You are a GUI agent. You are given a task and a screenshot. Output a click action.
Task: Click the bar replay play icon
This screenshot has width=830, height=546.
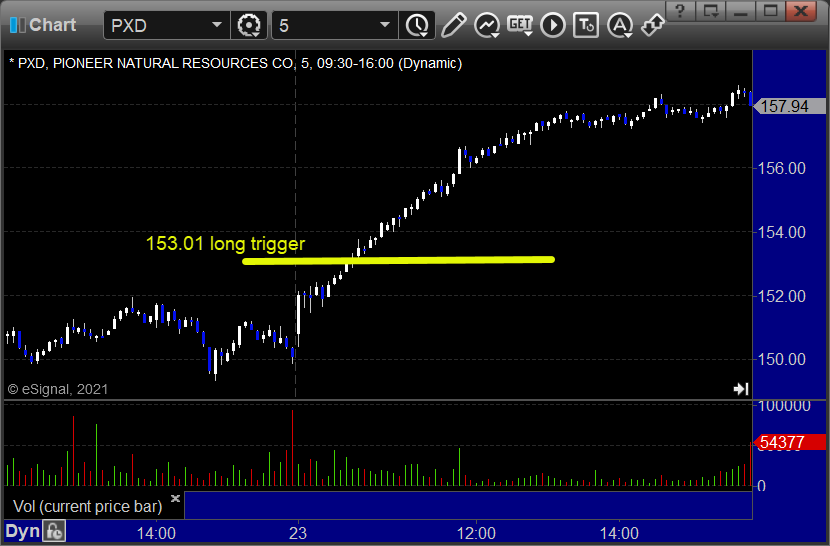pyautogui.click(x=553, y=25)
